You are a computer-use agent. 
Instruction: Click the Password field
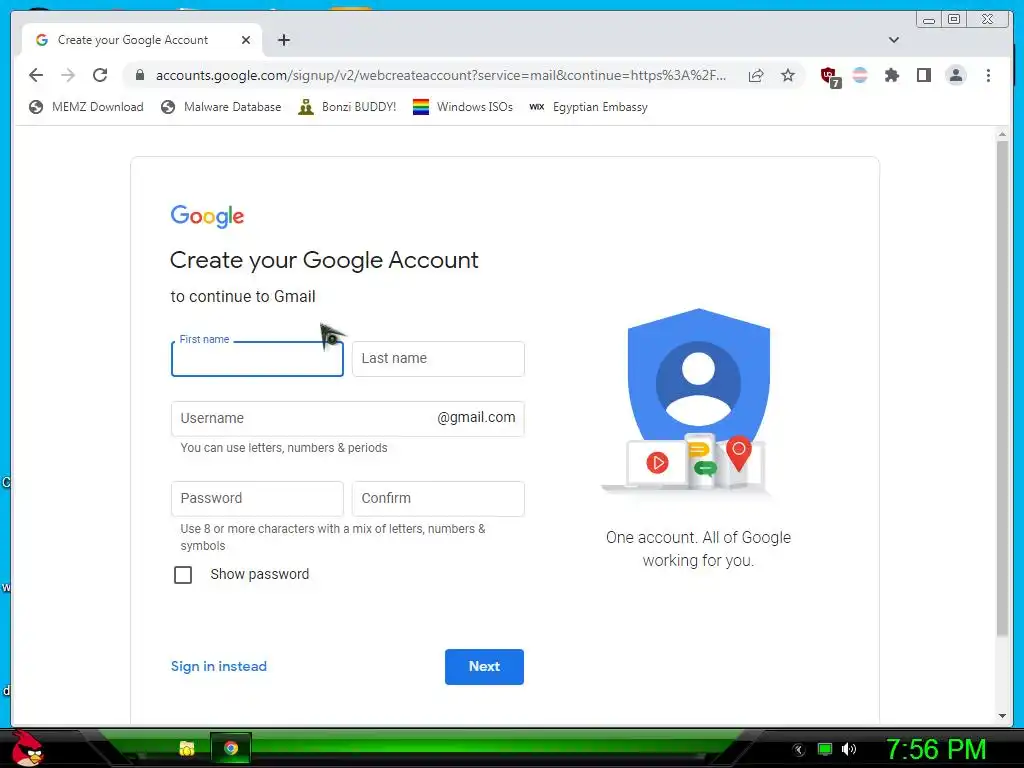click(257, 498)
